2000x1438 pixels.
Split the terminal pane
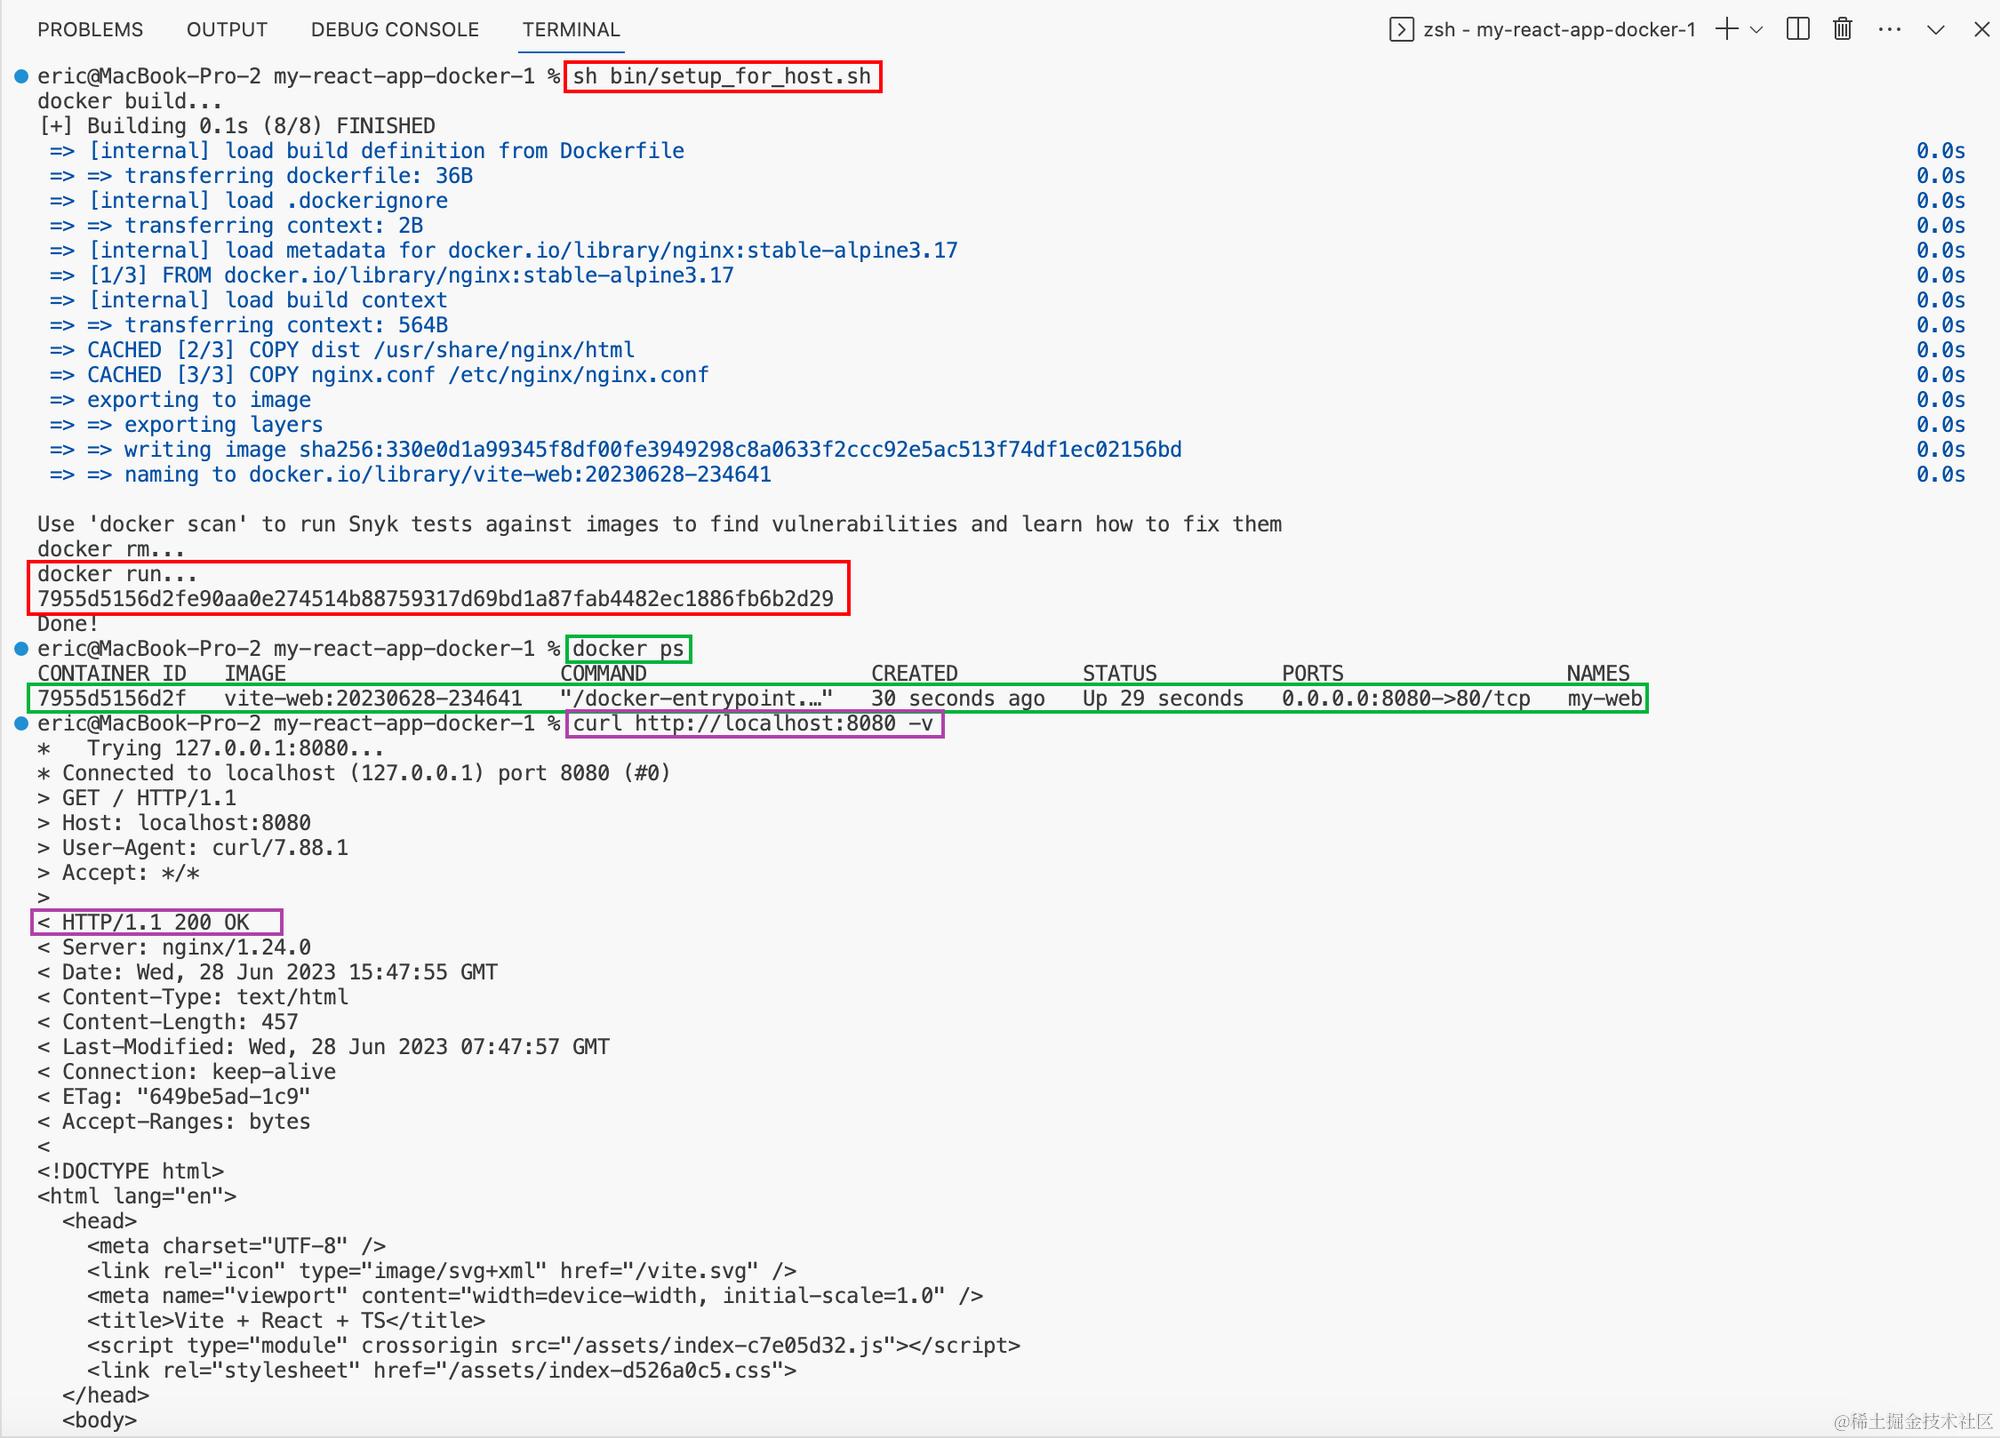point(1798,29)
